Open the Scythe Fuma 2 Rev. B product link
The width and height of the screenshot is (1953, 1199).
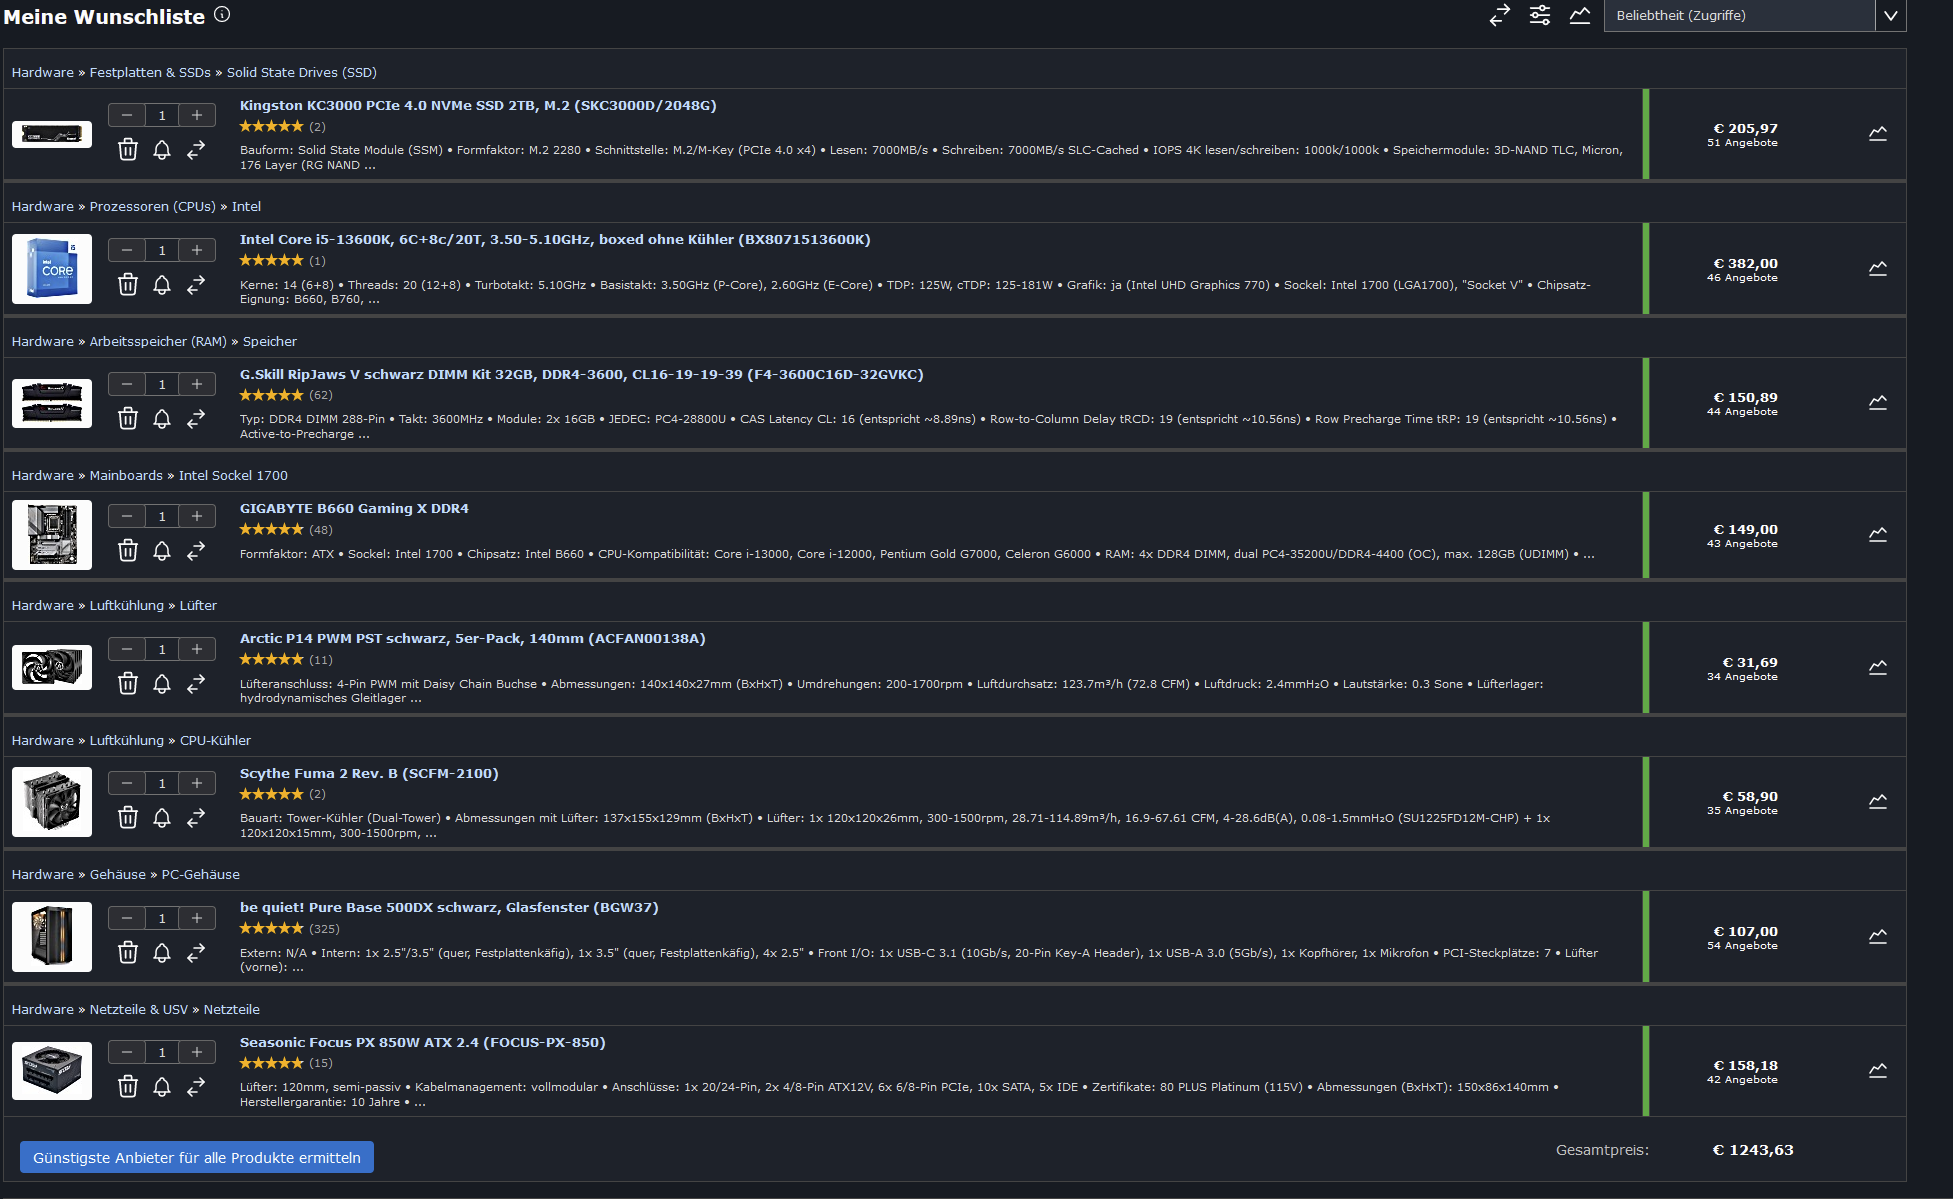tap(368, 773)
